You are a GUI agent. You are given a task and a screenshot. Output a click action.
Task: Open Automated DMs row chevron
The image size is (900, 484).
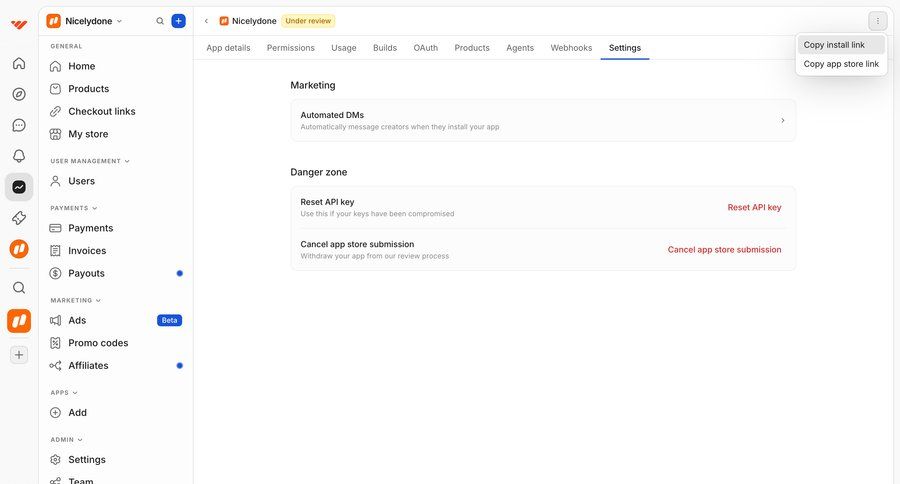pyautogui.click(x=782, y=121)
